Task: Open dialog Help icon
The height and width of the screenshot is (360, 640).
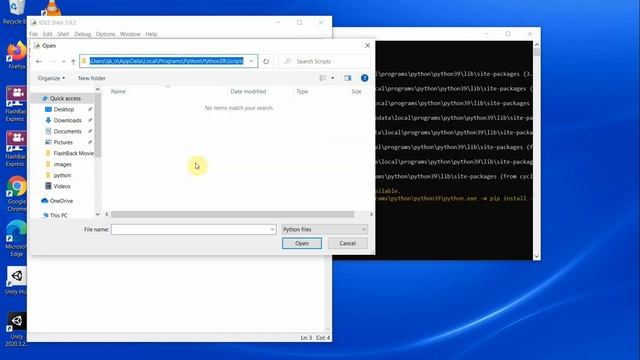Action: click(364, 78)
